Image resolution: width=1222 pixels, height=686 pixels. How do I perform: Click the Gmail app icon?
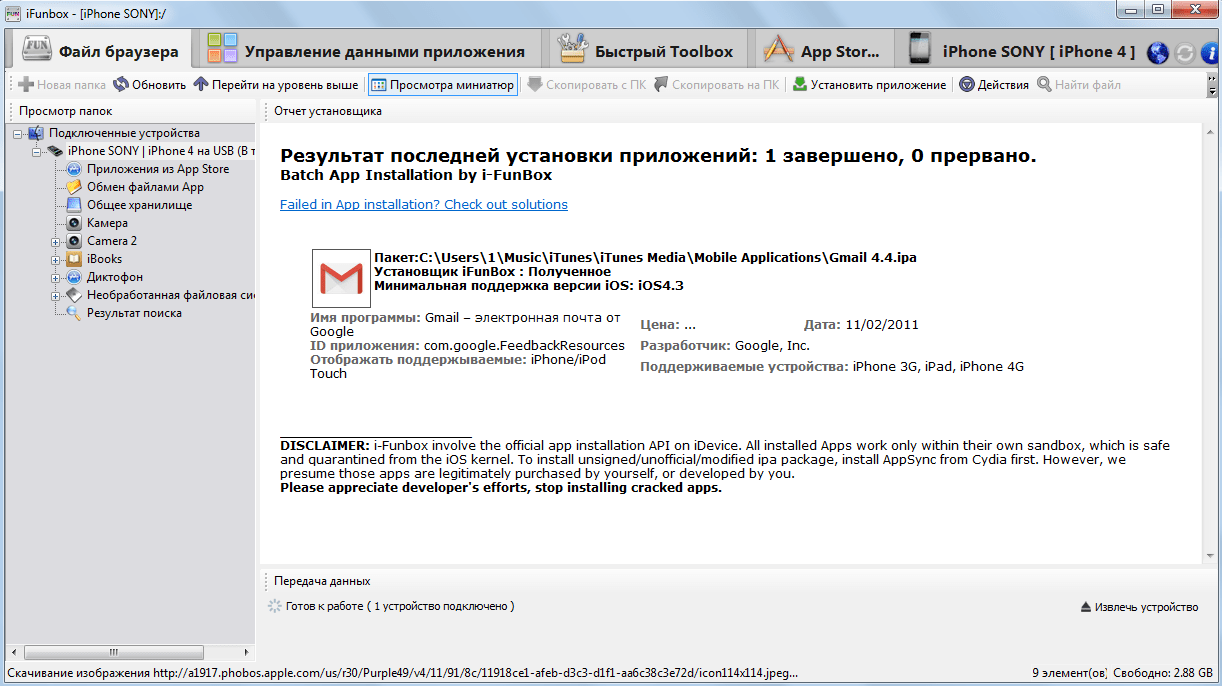coord(341,277)
